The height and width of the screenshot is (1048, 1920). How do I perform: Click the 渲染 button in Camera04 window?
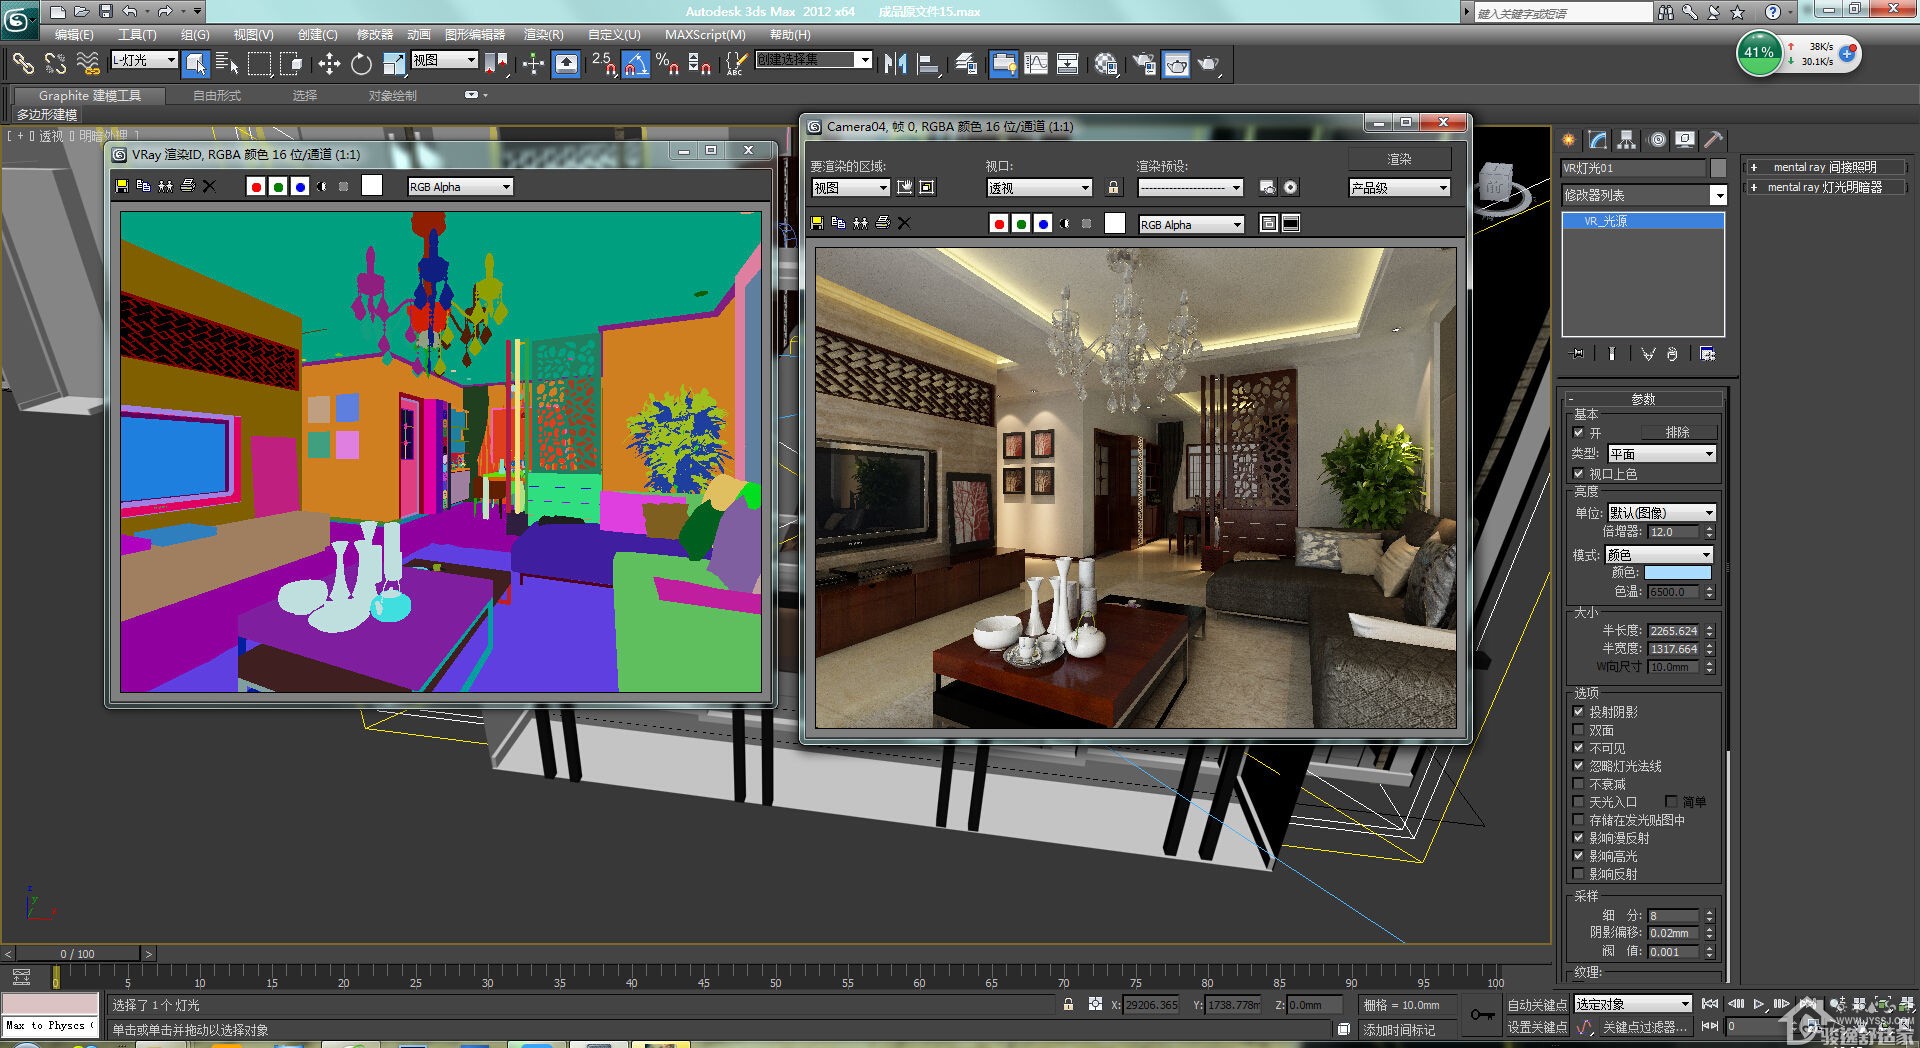1399,159
